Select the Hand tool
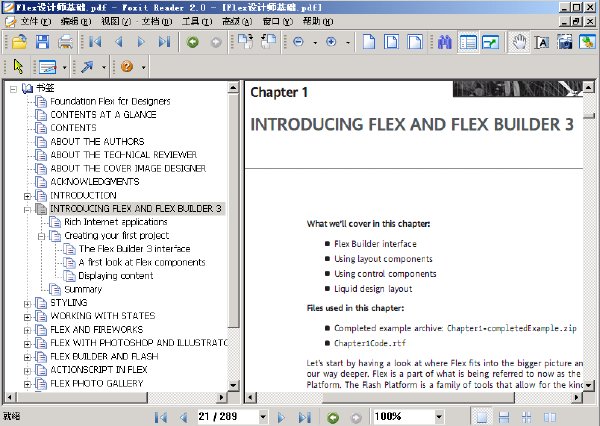Screen dimensions: 600x426 point(519,42)
